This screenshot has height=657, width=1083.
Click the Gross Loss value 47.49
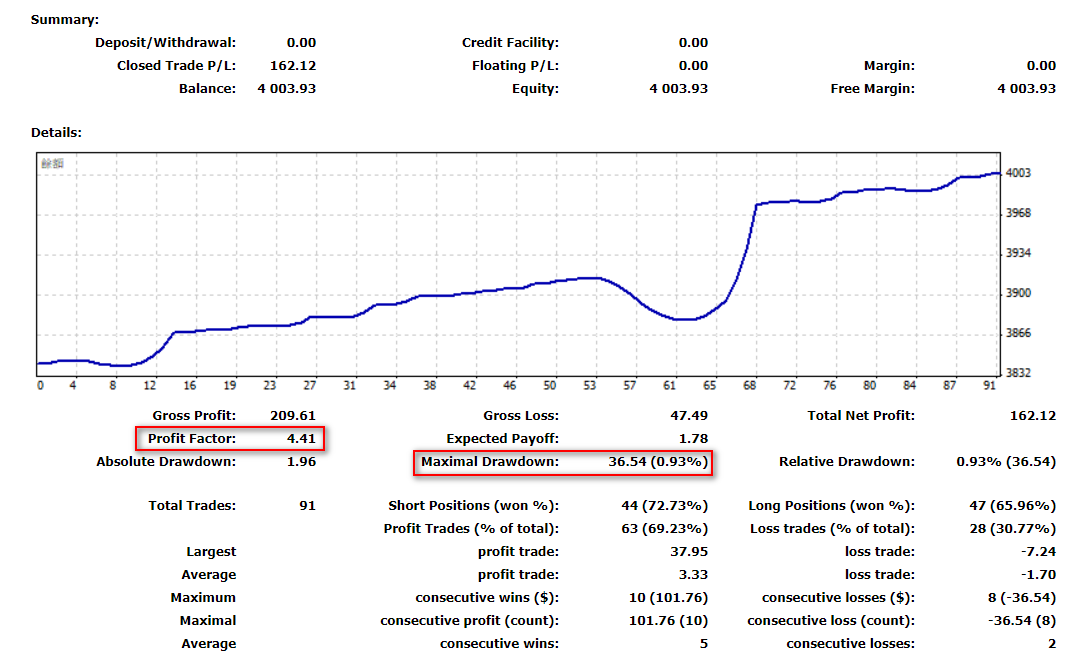(689, 416)
